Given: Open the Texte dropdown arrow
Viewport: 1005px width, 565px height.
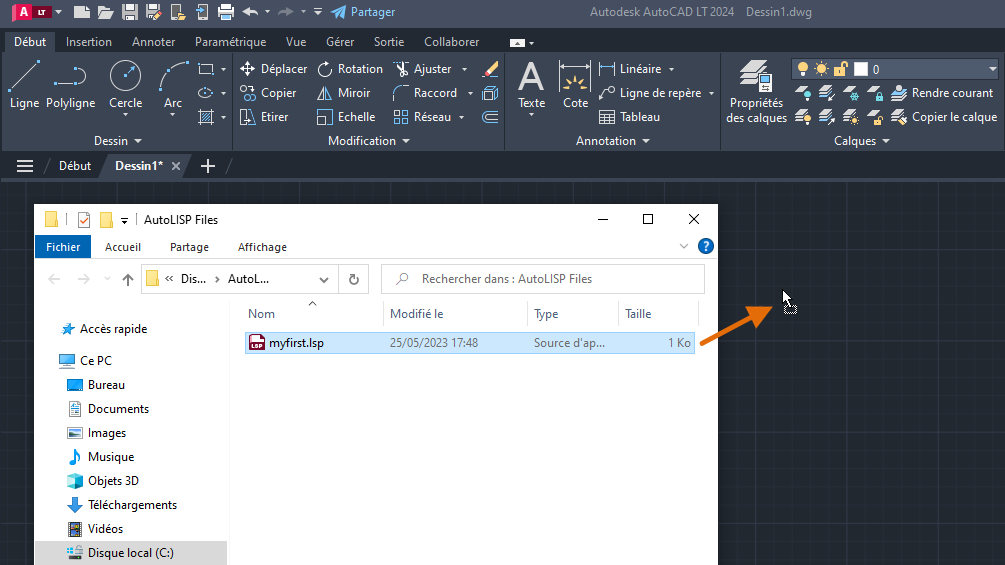Looking at the screenshot, I should point(531,115).
